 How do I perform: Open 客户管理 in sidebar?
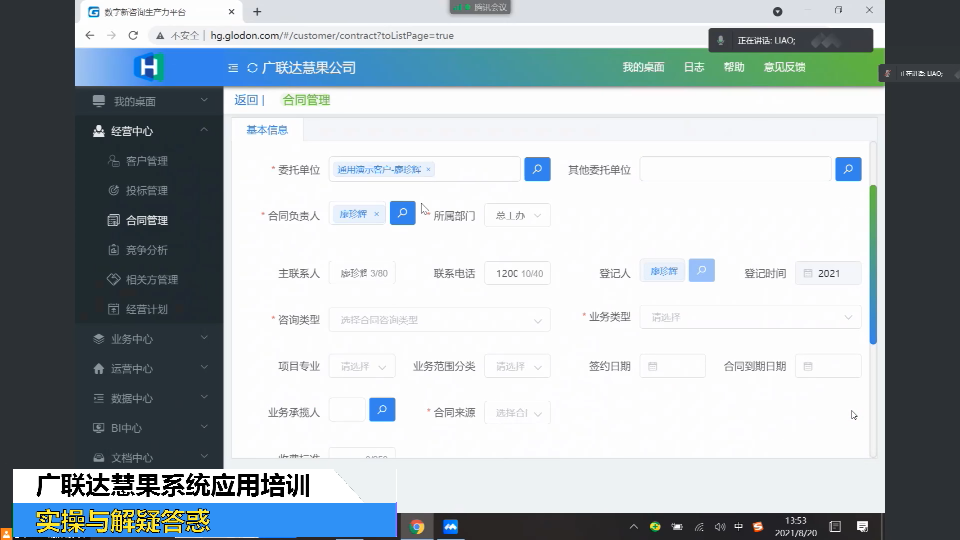click(146, 161)
